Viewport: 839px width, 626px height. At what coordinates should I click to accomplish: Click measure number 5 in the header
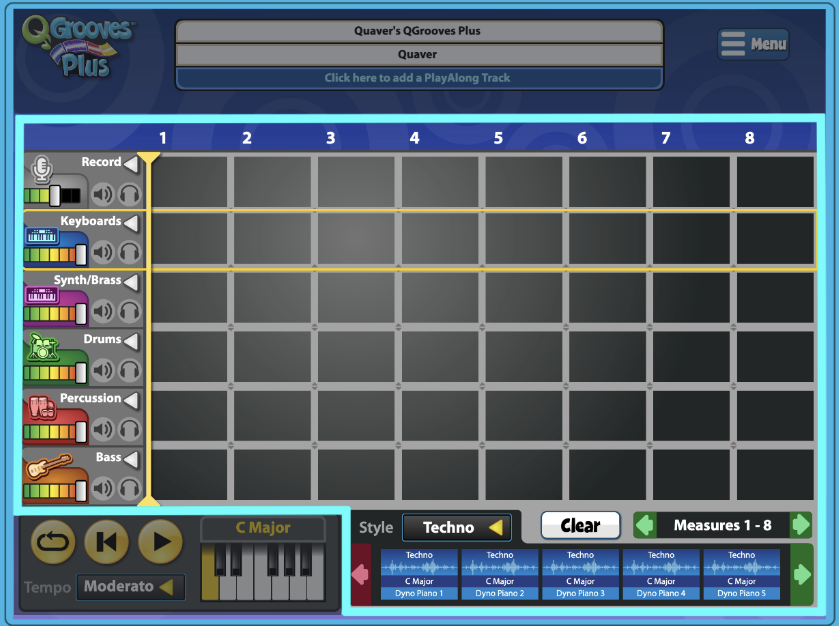[498, 138]
